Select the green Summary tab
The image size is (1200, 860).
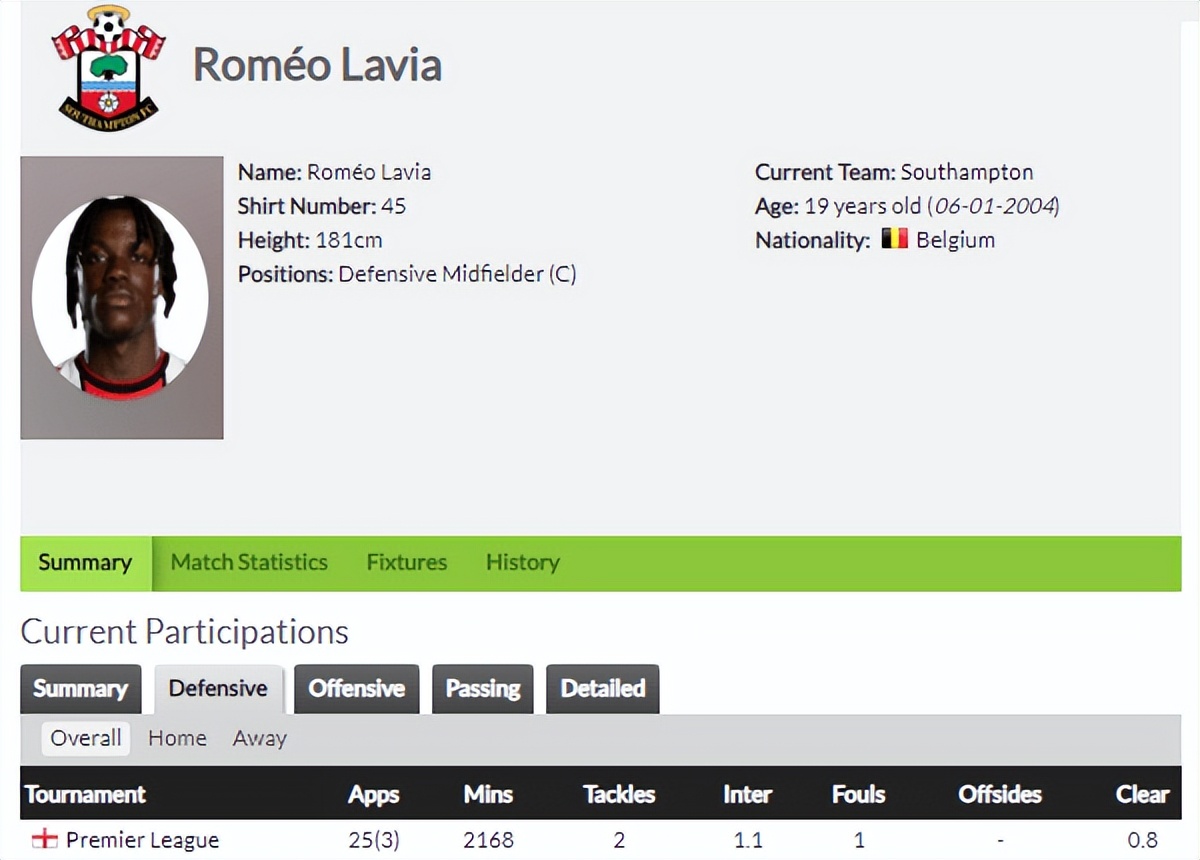(x=85, y=562)
